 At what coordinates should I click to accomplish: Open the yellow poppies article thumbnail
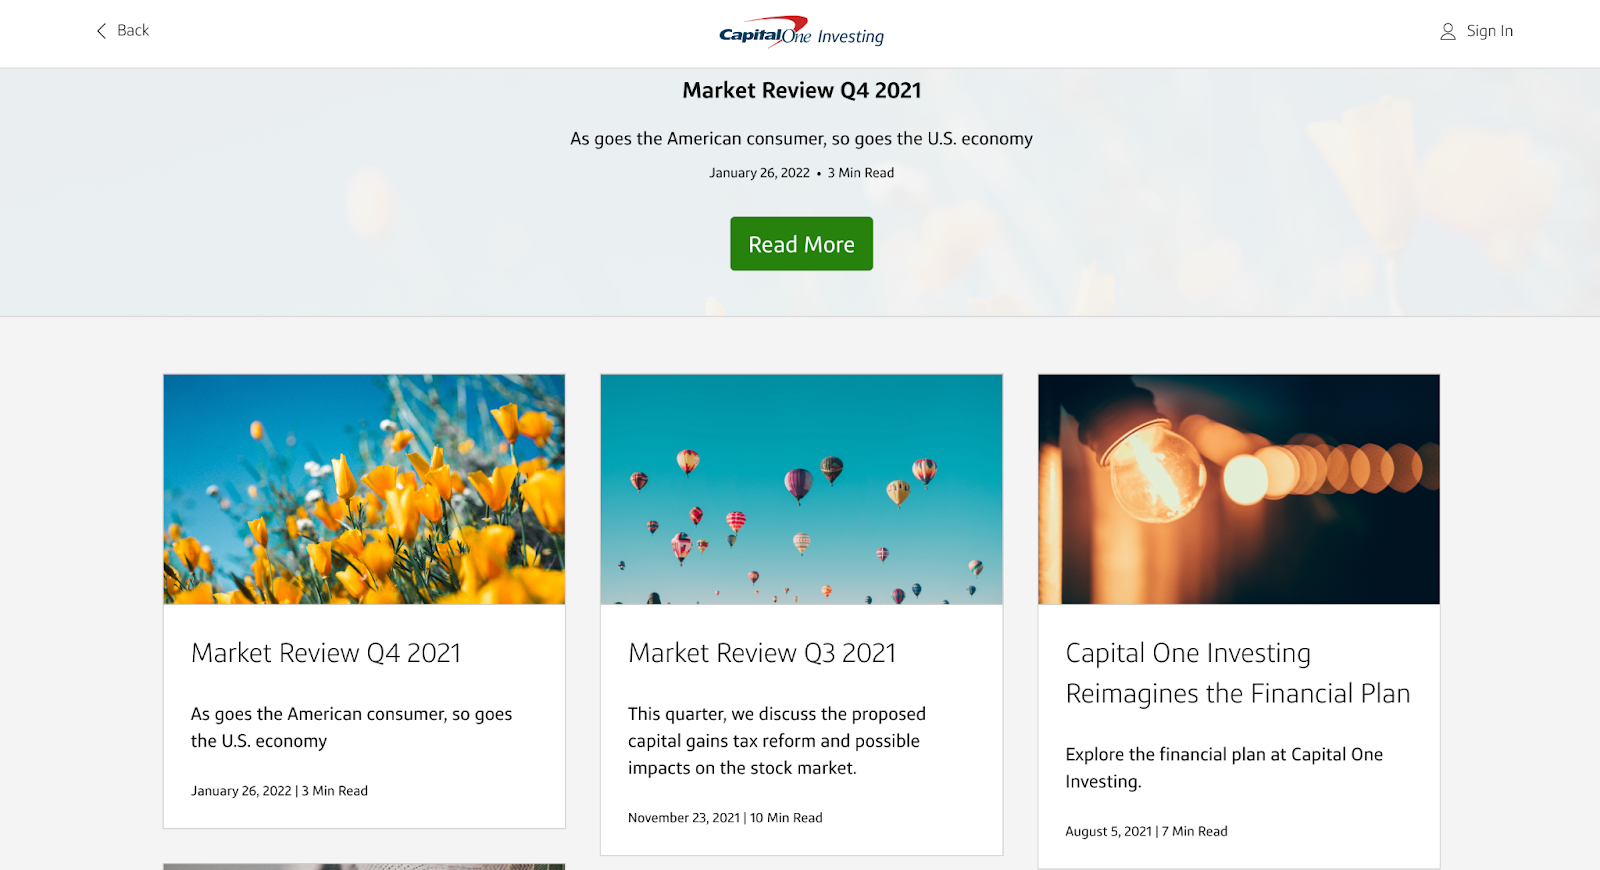tap(364, 489)
